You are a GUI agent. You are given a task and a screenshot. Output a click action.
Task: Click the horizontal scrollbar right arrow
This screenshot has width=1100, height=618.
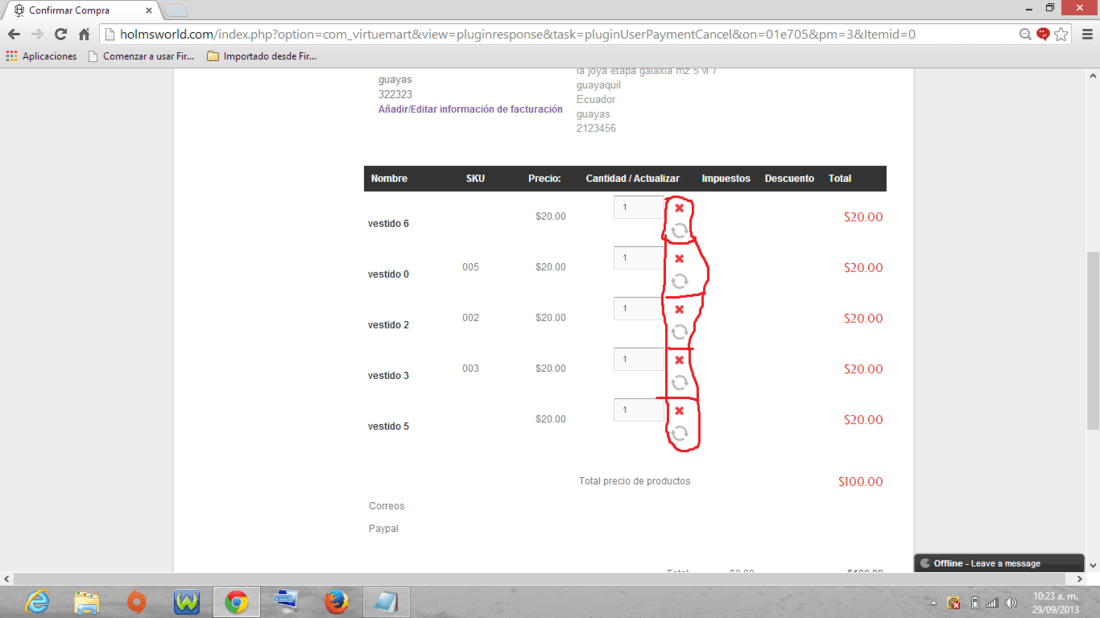coord(1080,579)
